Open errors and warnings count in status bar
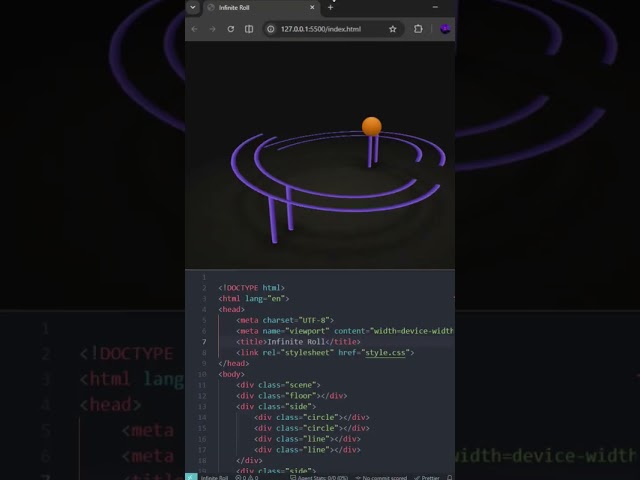640x480 pixels. tap(247, 477)
